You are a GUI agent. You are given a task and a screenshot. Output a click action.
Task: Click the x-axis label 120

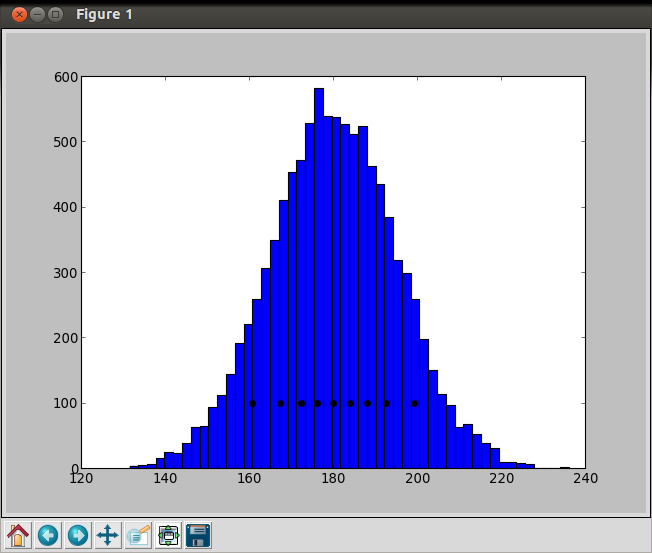coord(81,479)
